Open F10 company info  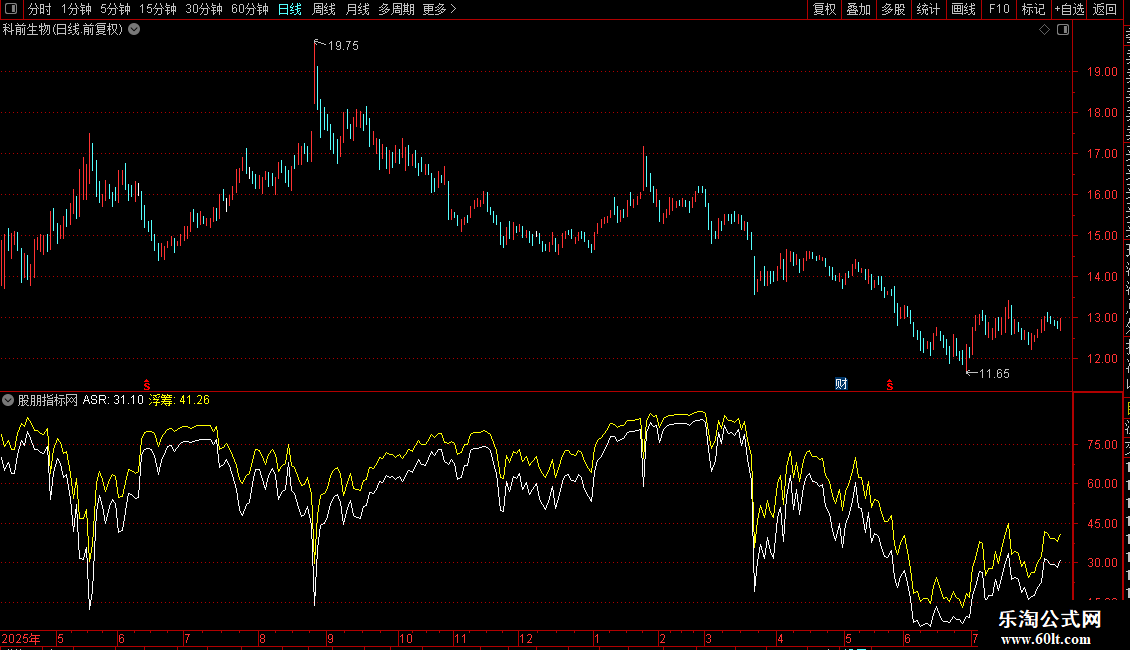pyautogui.click(x=999, y=9)
